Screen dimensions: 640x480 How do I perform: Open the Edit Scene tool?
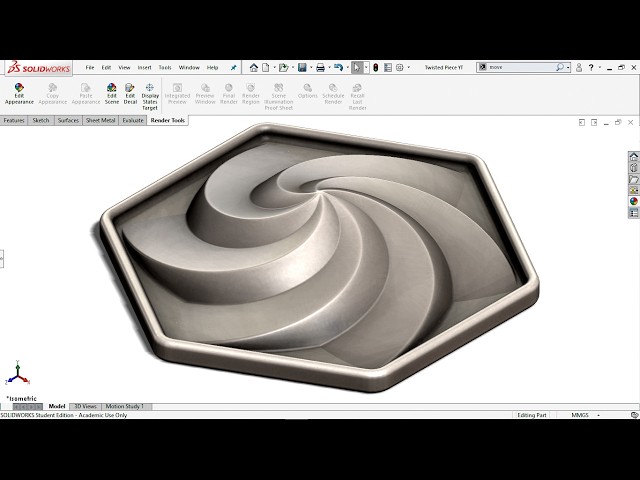point(111,94)
